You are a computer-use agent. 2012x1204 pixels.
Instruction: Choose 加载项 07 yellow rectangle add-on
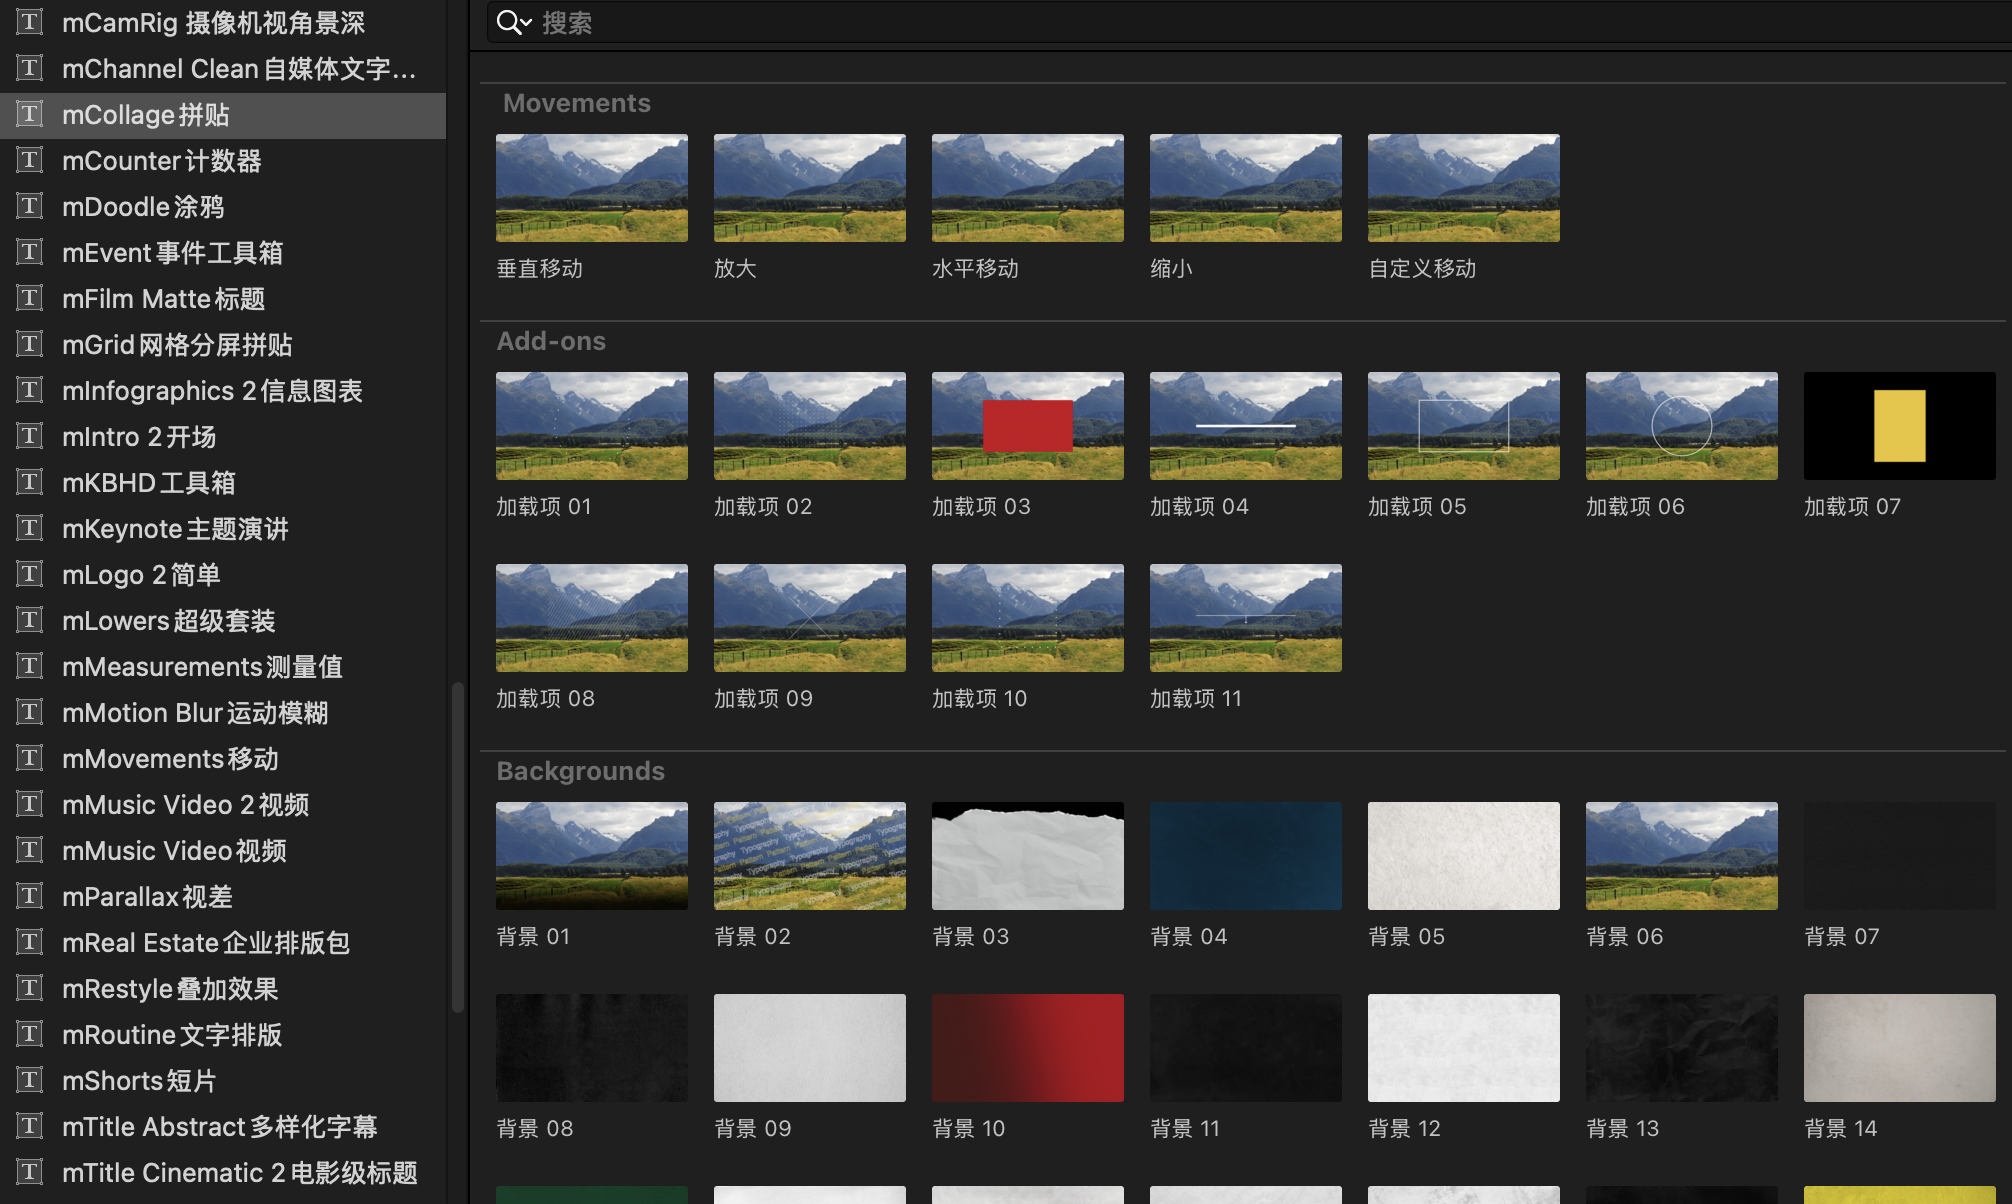1900,426
